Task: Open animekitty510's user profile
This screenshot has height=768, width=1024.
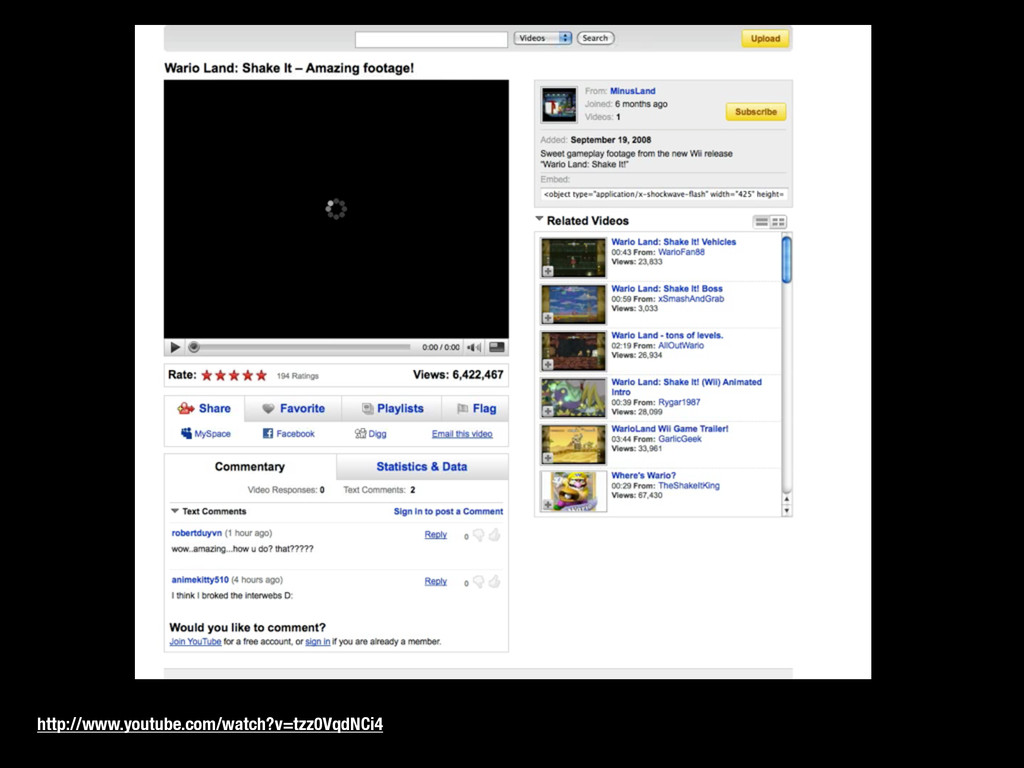Action: [200, 579]
